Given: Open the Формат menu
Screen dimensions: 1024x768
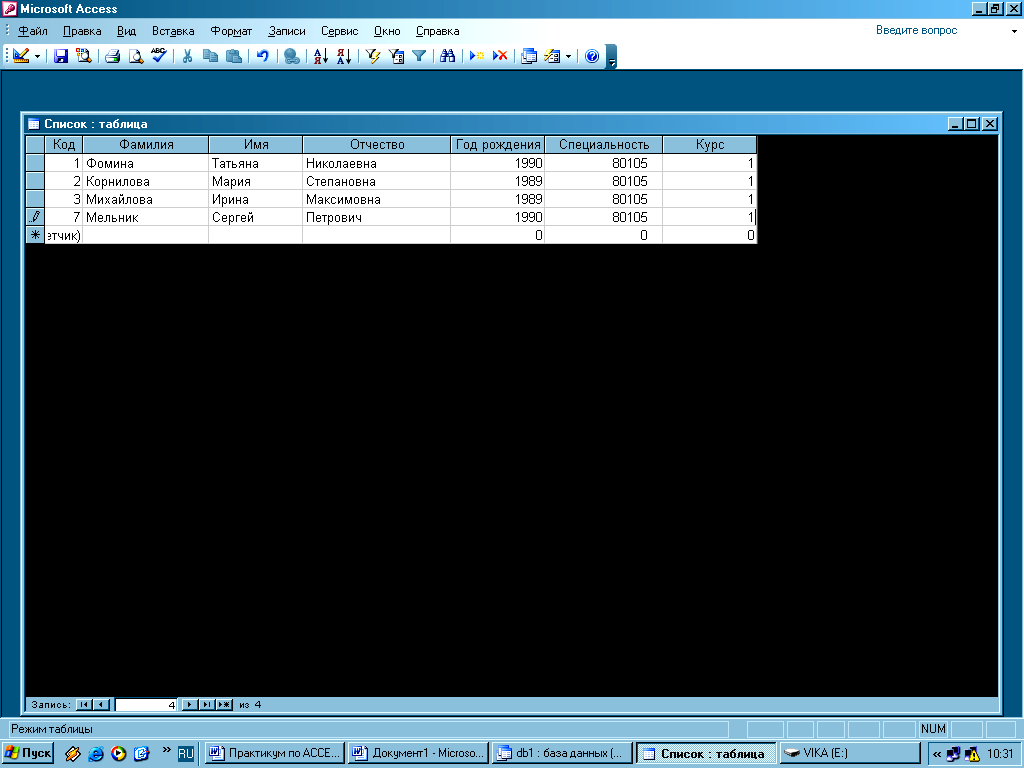Looking at the screenshot, I should pyautogui.click(x=231, y=31).
